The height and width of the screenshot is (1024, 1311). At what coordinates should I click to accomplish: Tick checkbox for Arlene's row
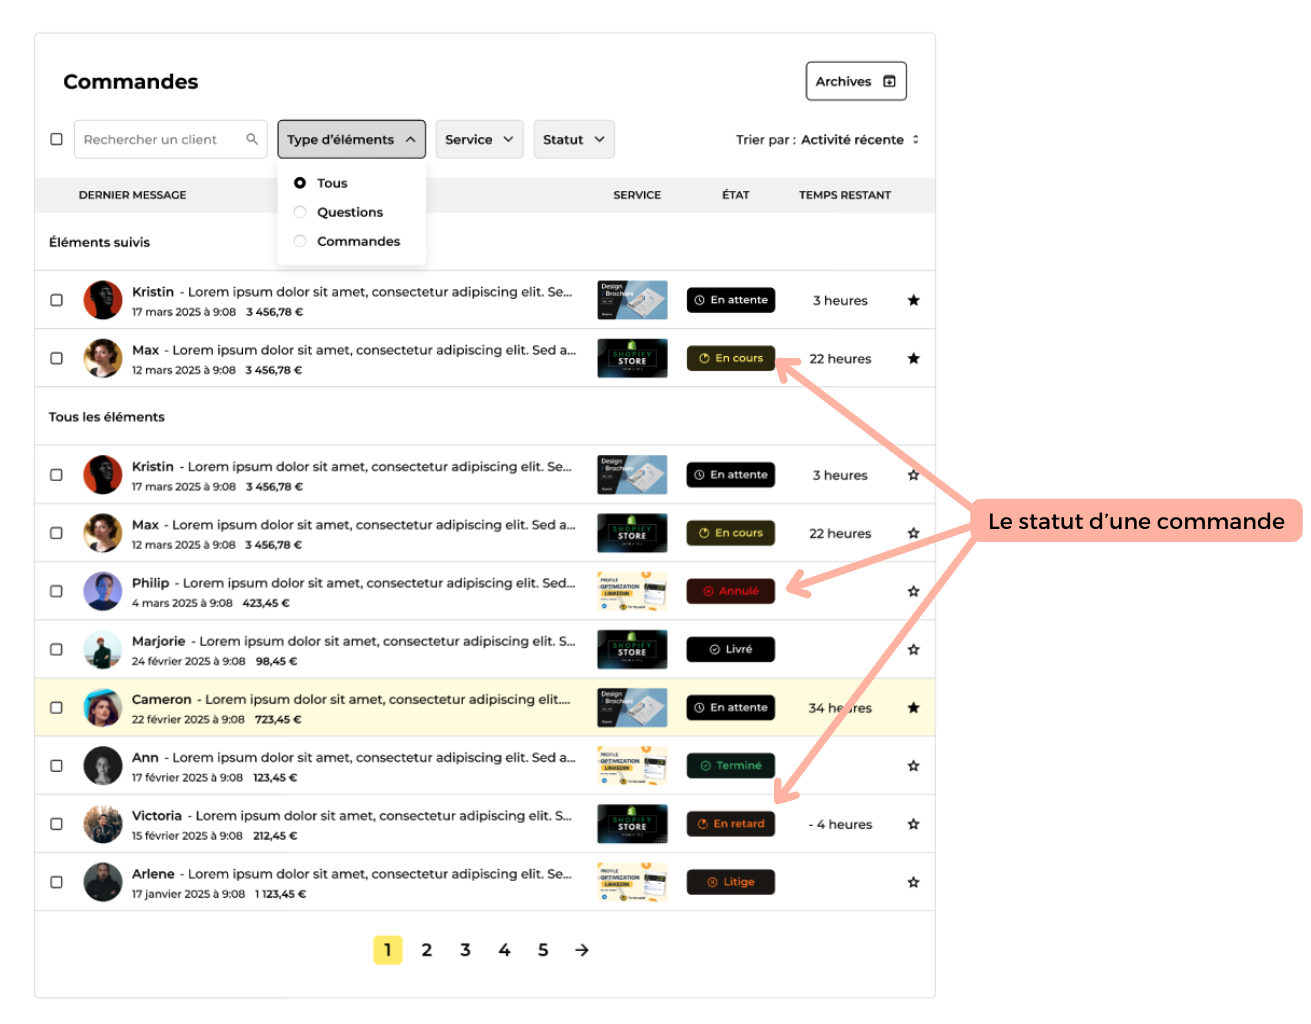(56, 882)
